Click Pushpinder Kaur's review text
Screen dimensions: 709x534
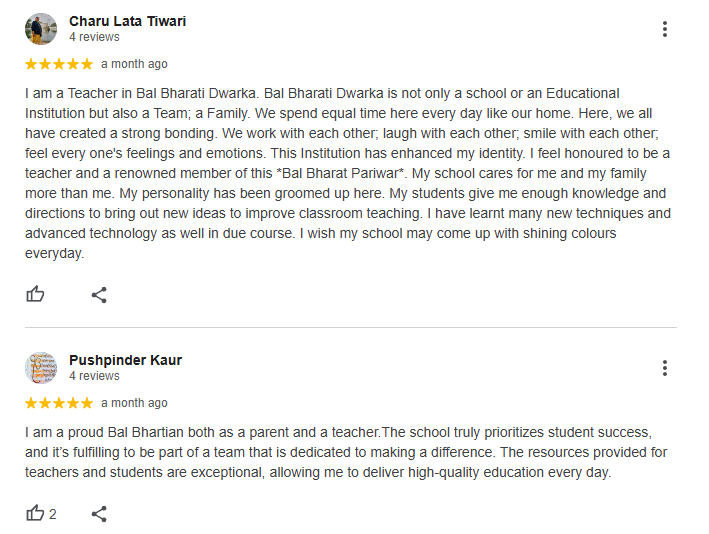(346, 452)
